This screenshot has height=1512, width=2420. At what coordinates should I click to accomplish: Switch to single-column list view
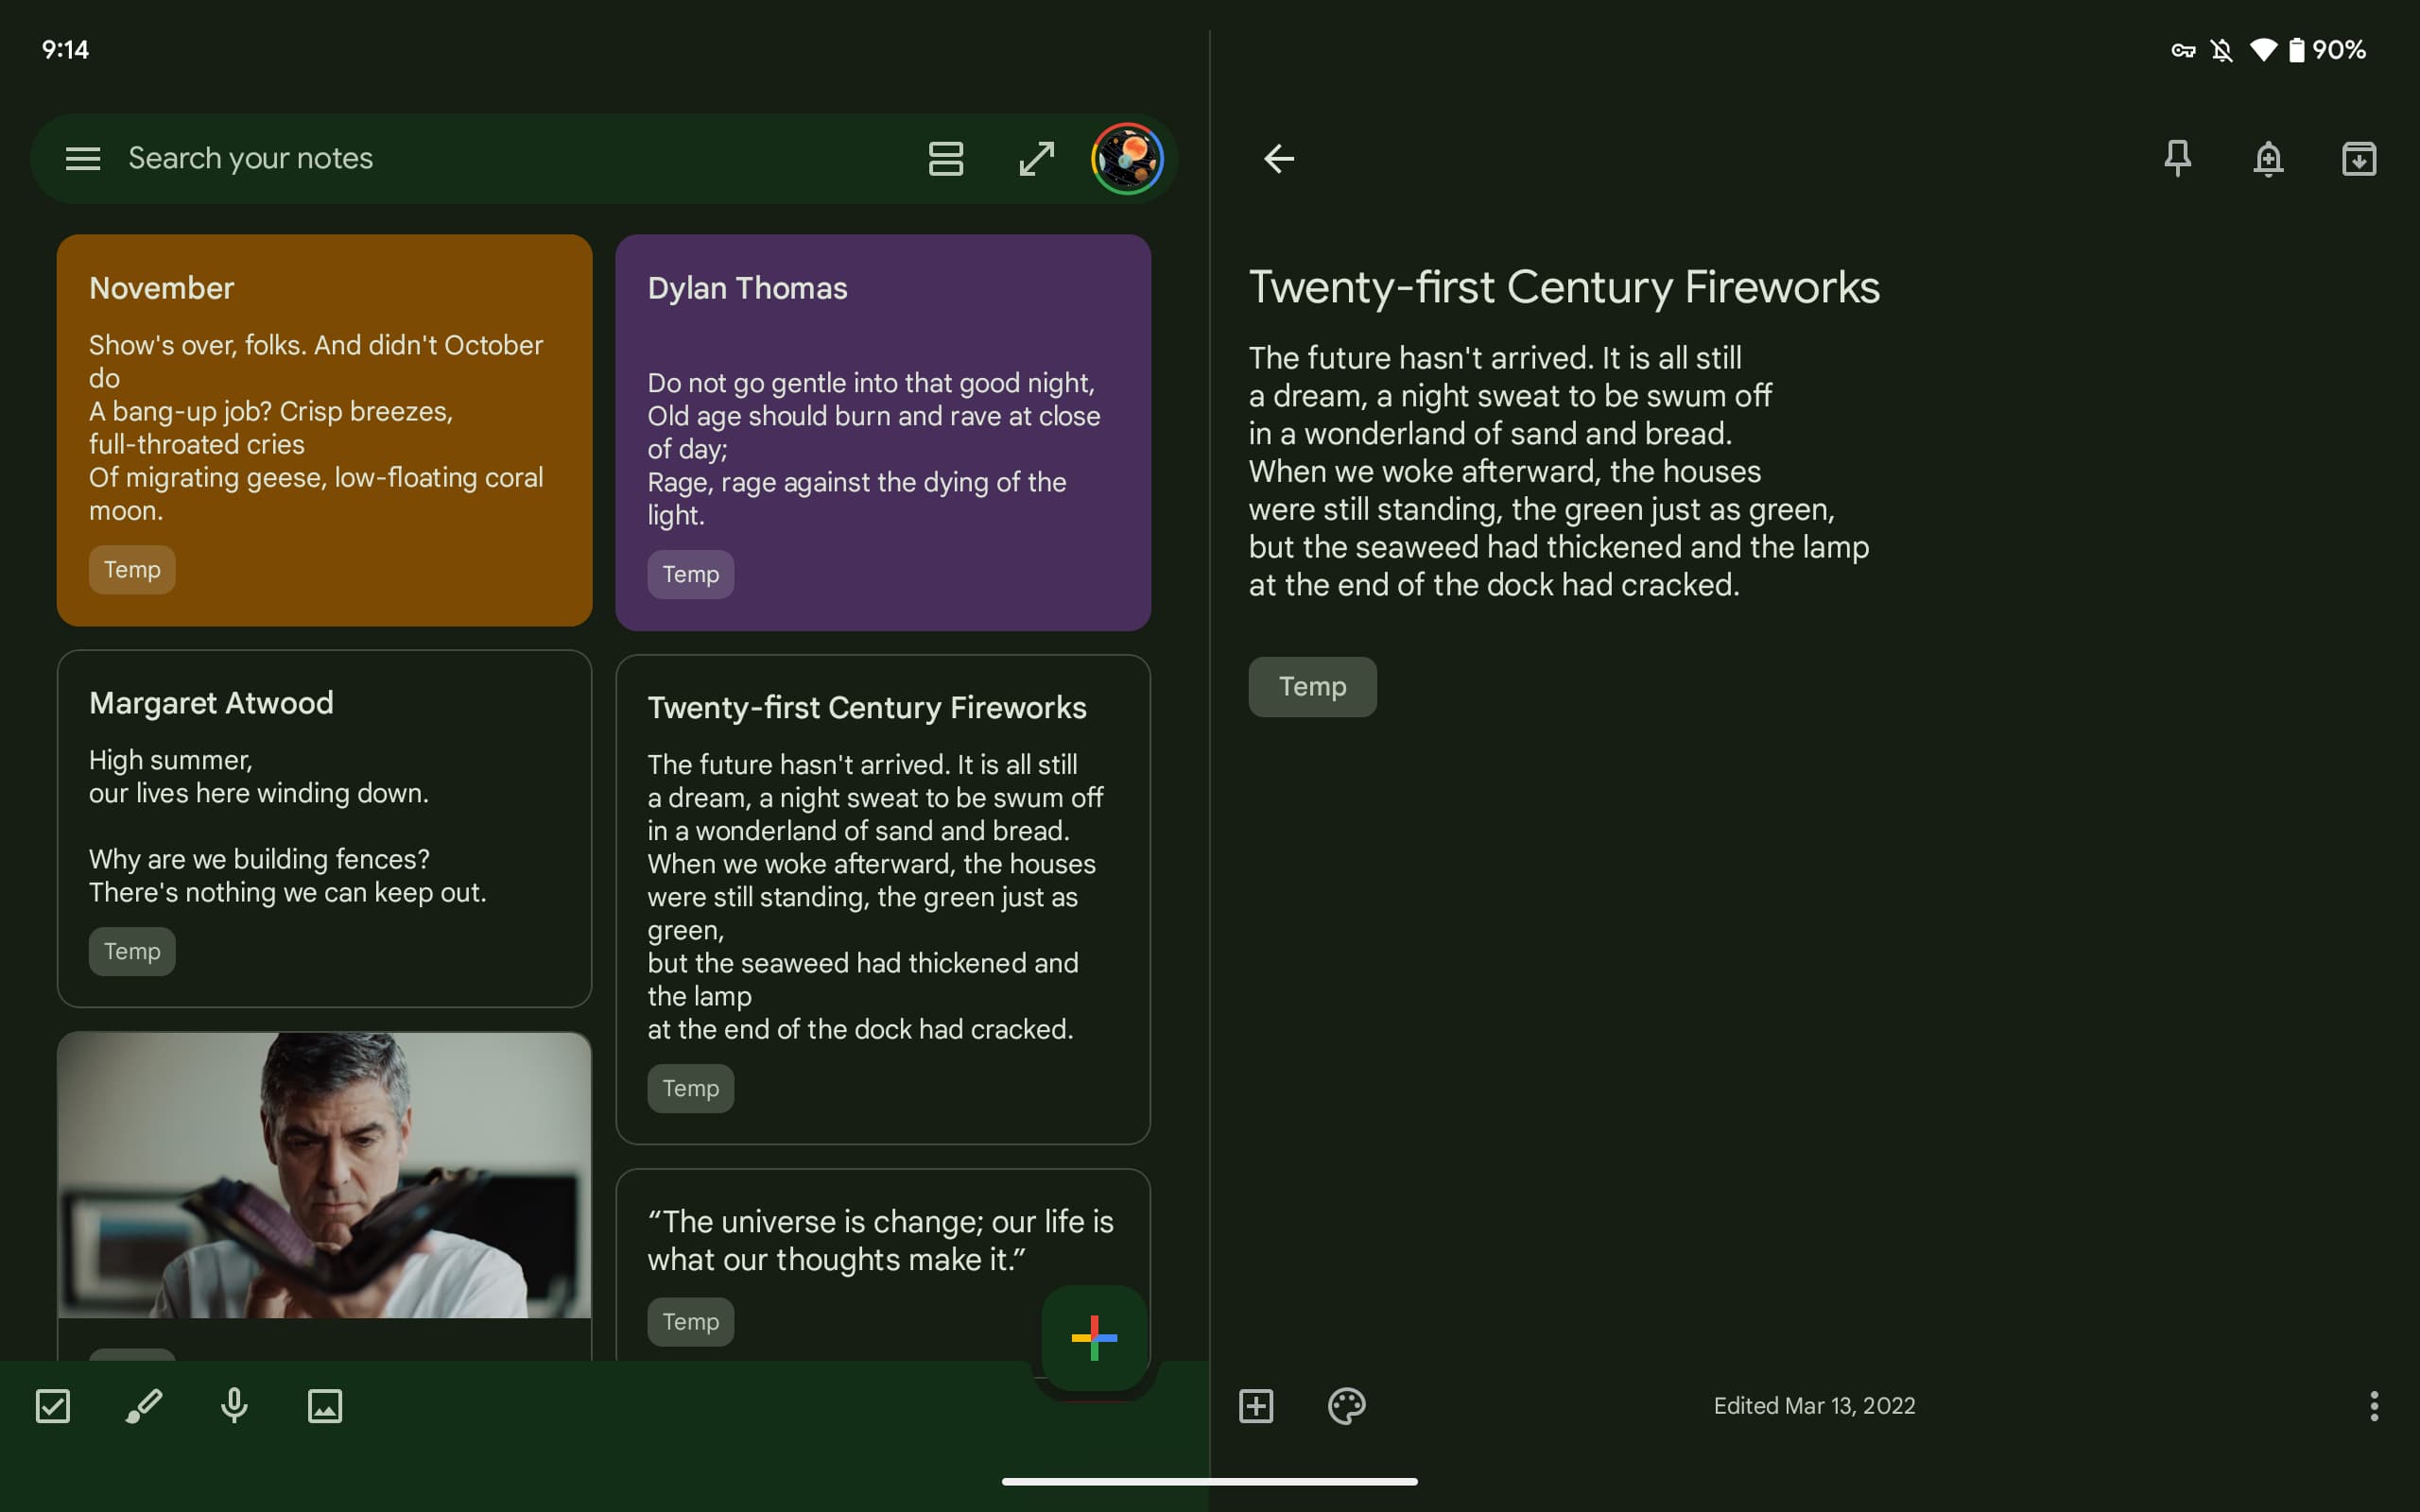[945, 158]
